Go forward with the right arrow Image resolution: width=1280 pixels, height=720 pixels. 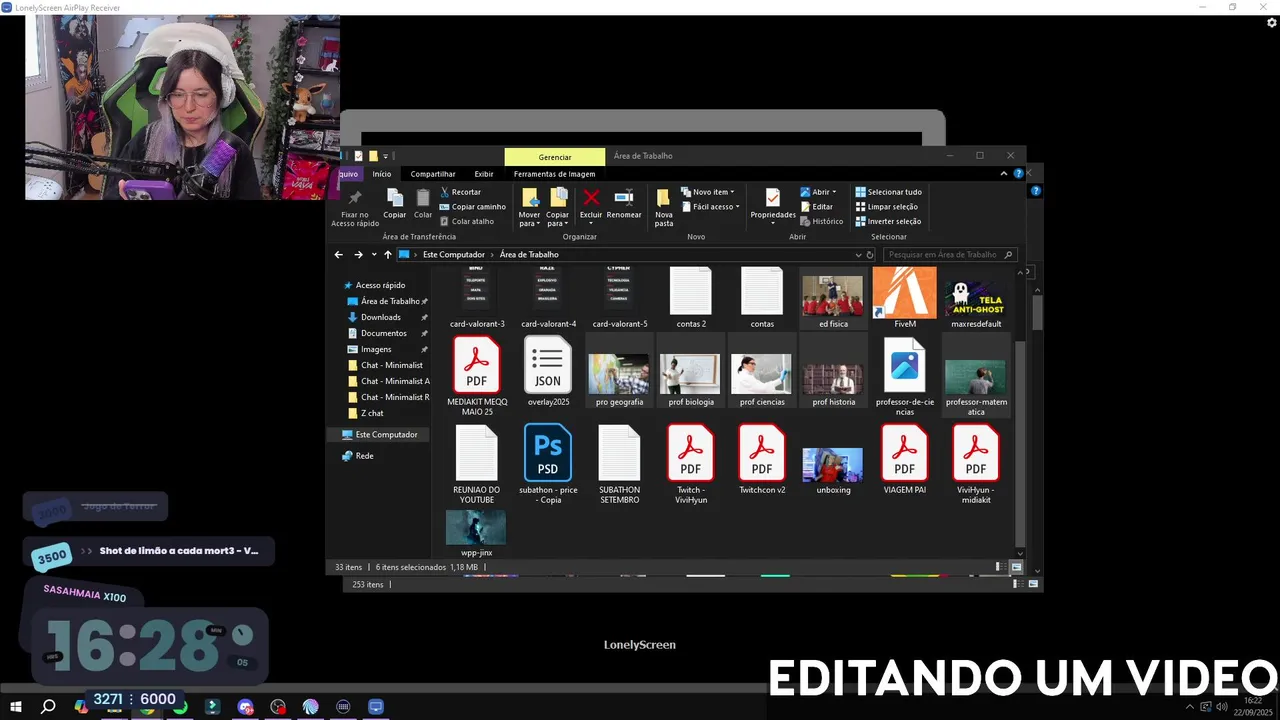(358, 255)
